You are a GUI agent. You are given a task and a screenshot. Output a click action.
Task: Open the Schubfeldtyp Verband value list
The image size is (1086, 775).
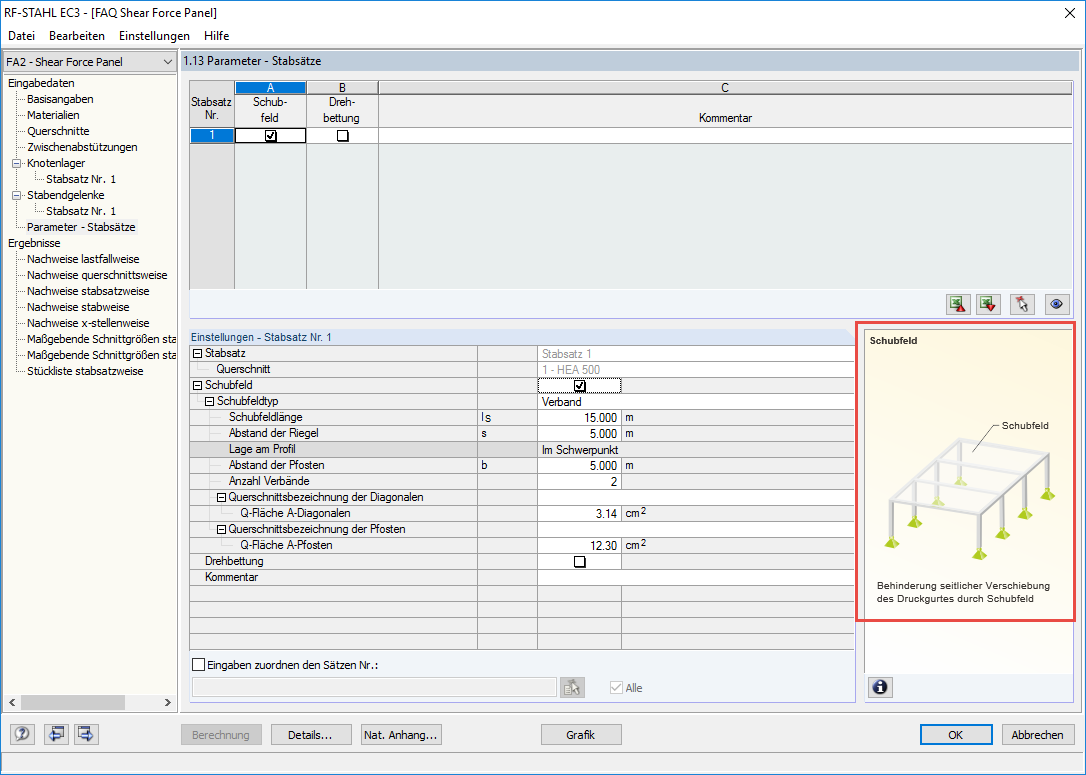pyautogui.click(x=695, y=402)
